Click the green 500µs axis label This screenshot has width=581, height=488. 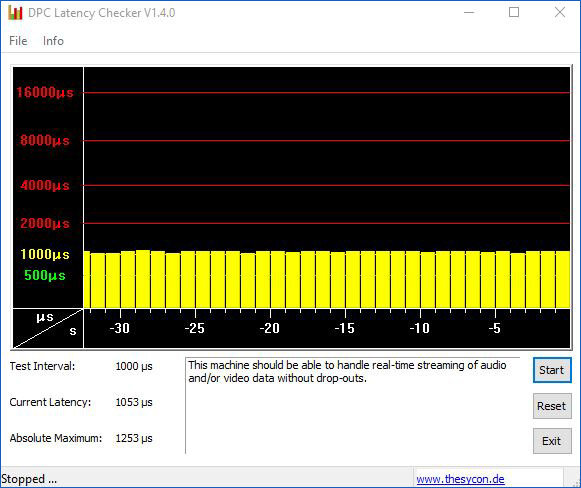45,275
